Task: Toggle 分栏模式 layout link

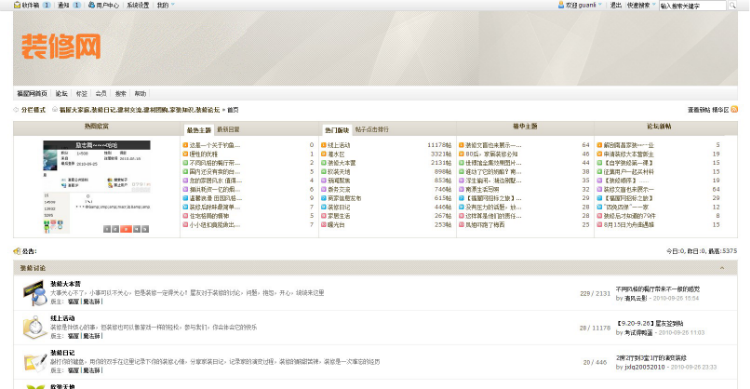Action: click(33, 110)
